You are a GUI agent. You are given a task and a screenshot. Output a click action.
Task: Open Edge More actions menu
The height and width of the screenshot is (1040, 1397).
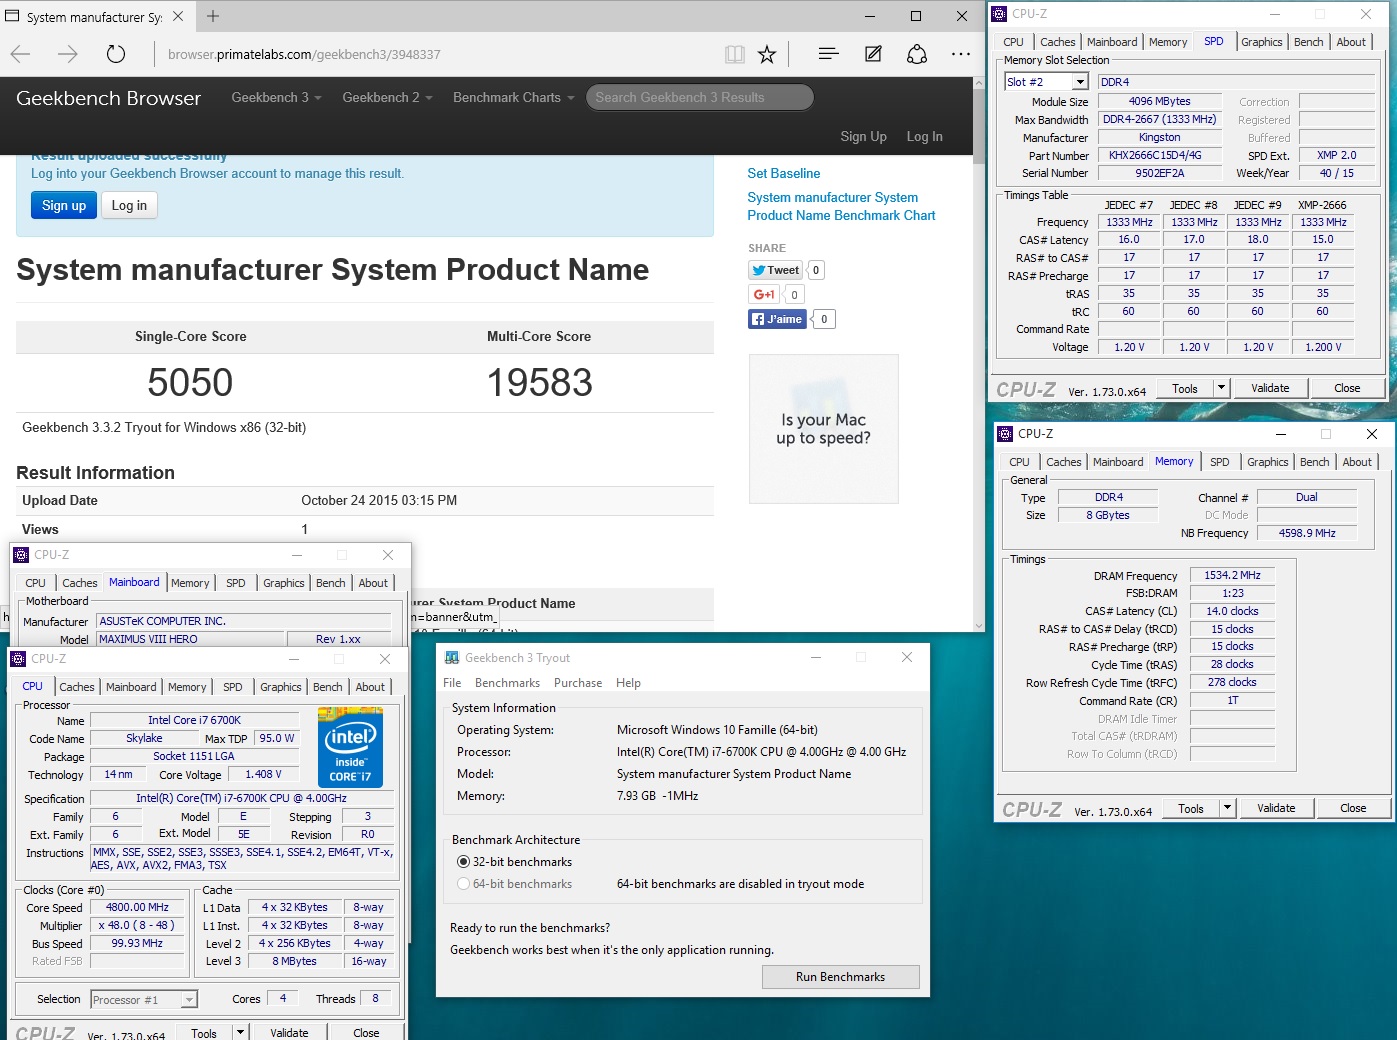tap(961, 54)
